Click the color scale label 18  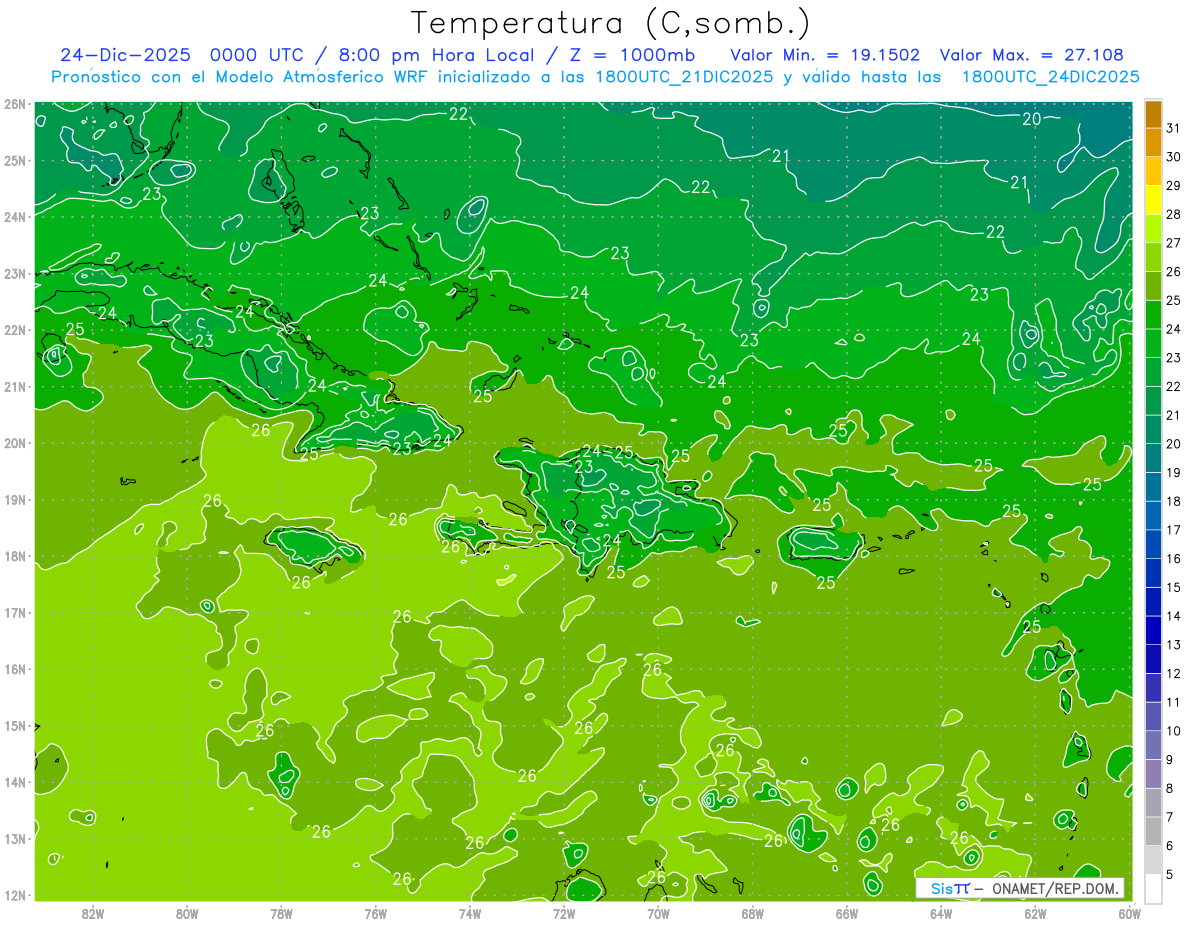click(x=1173, y=501)
